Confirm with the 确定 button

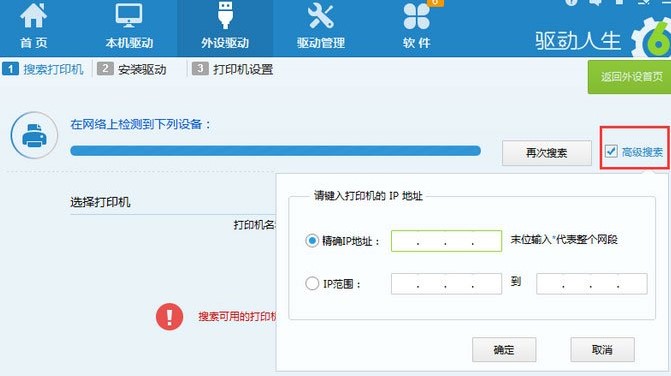(x=504, y=349)
